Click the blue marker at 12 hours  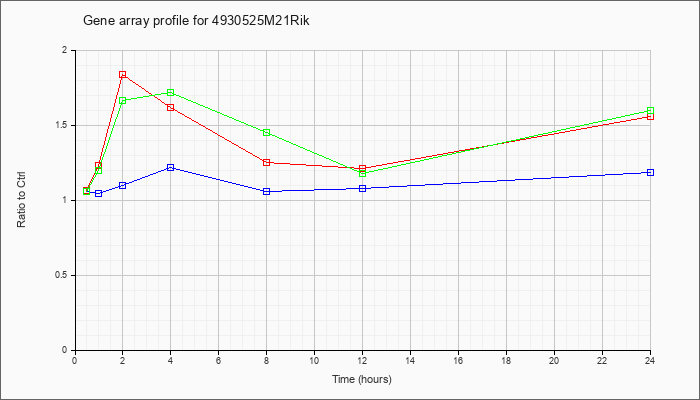(362, 188)
